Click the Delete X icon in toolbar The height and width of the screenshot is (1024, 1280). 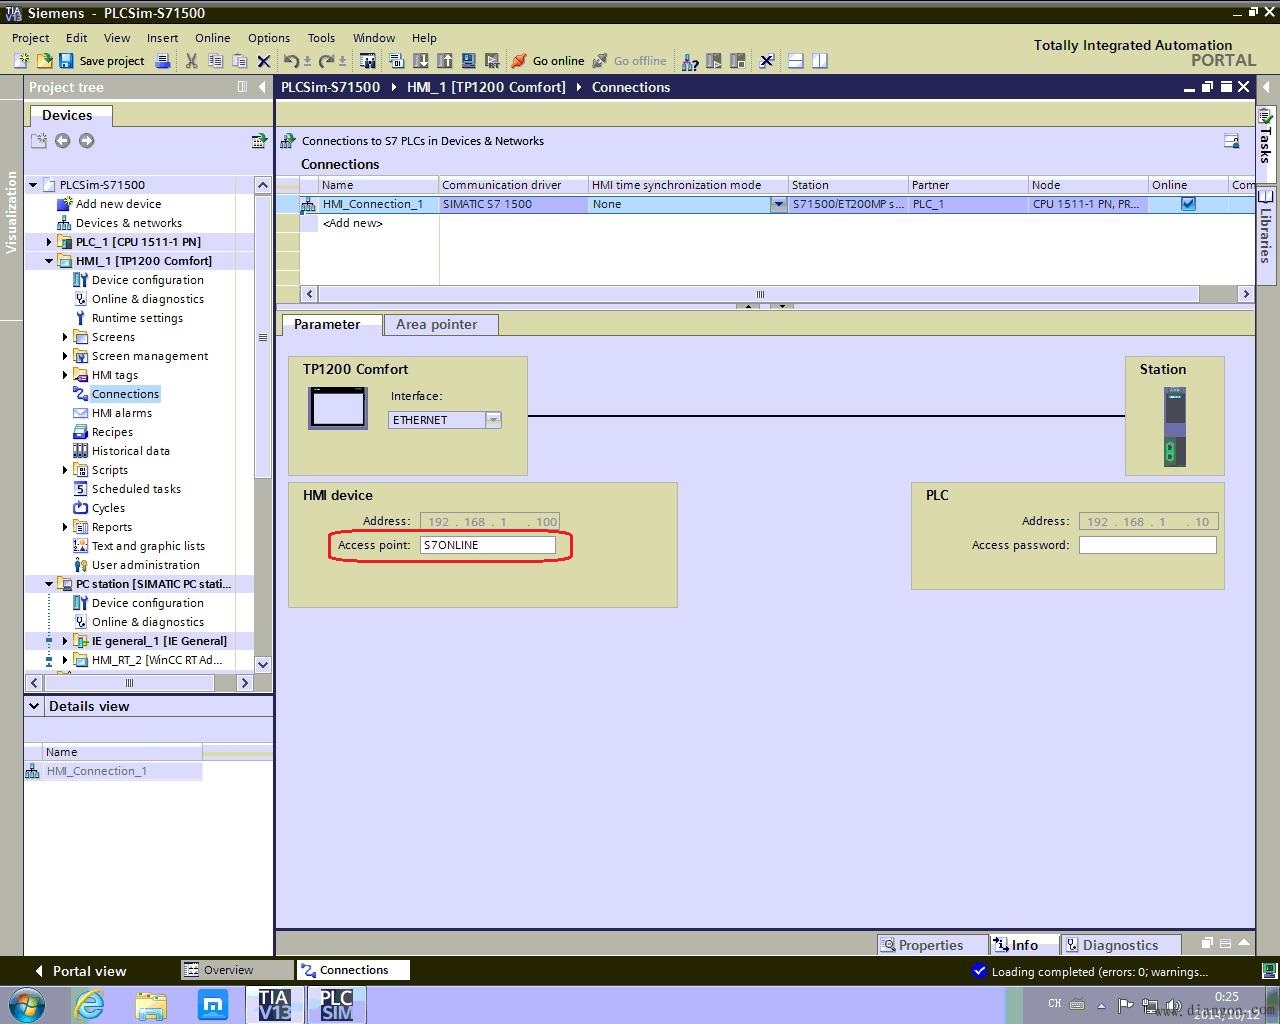click(264, 61)
